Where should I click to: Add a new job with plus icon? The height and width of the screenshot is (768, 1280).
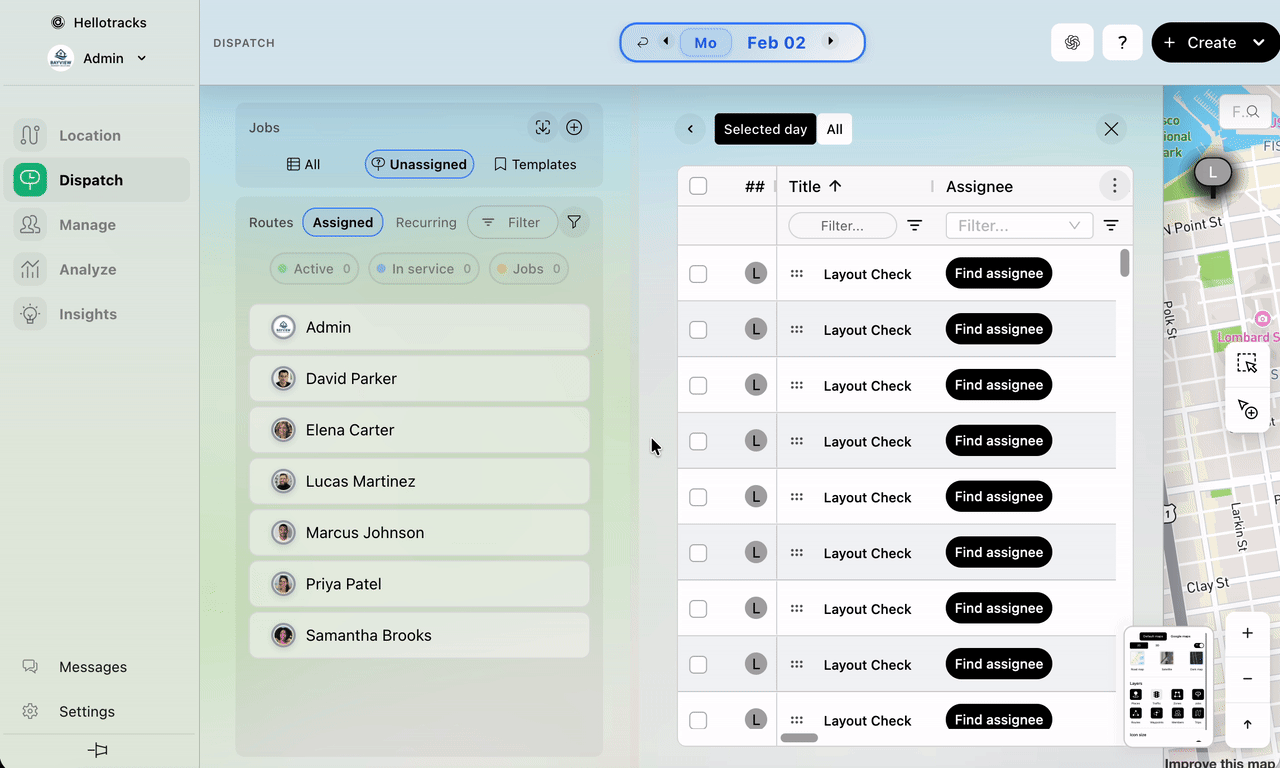pos(574,127)
